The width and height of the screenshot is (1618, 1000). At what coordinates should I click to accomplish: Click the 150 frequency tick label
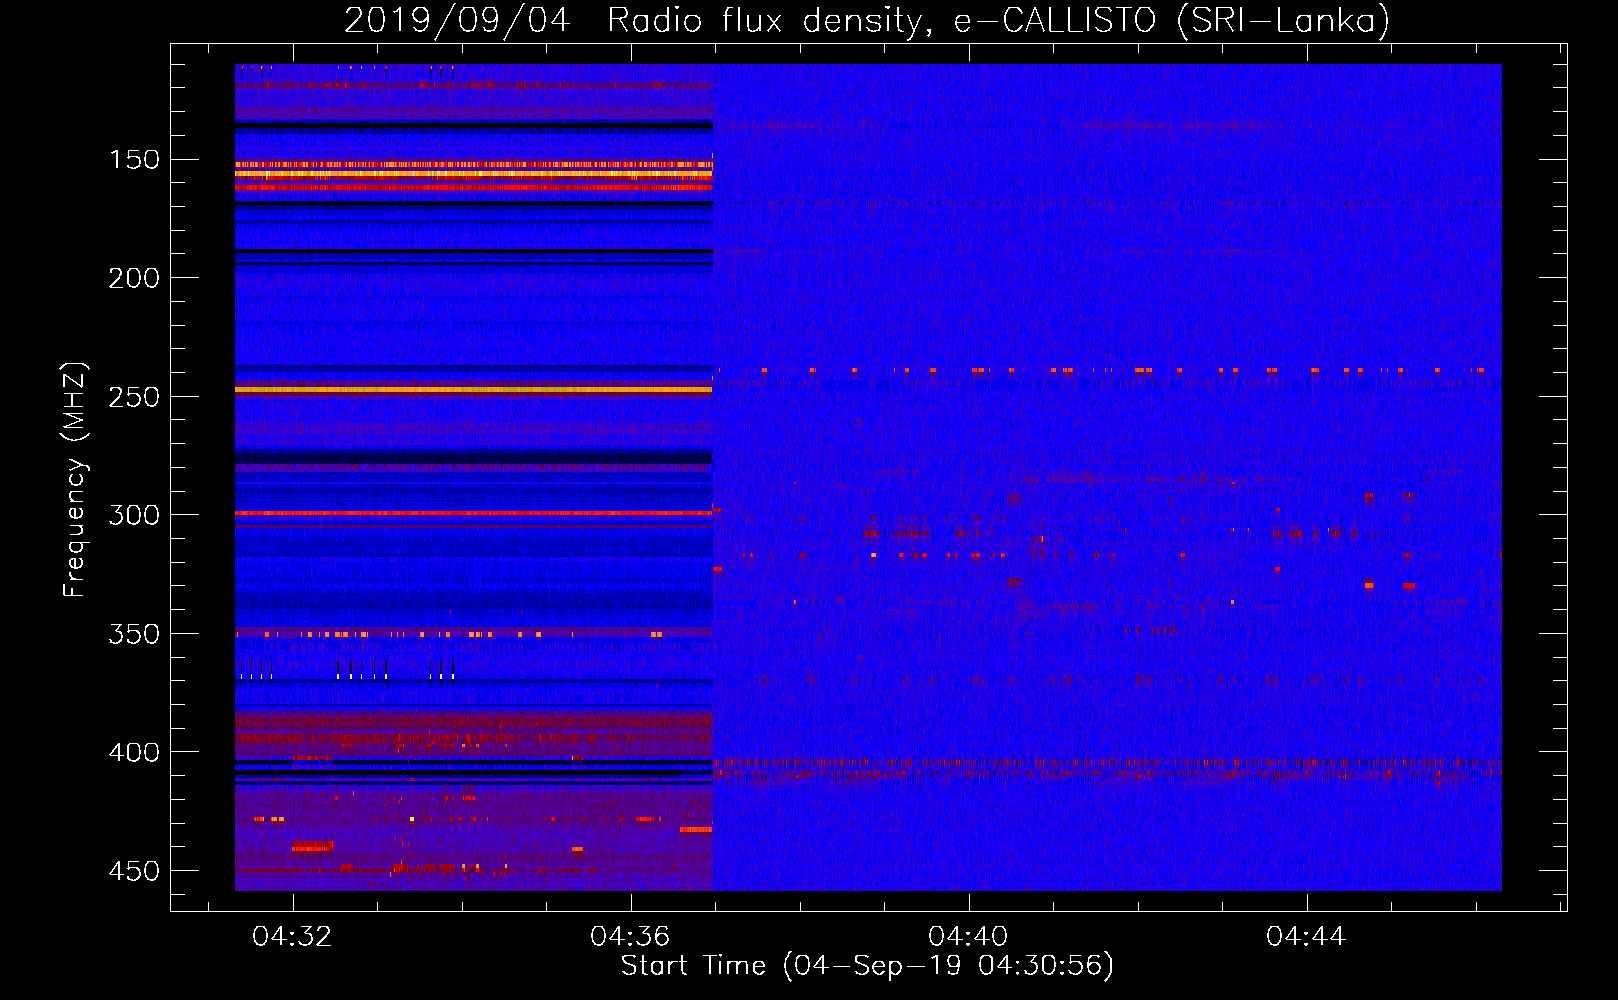point(134,160)
